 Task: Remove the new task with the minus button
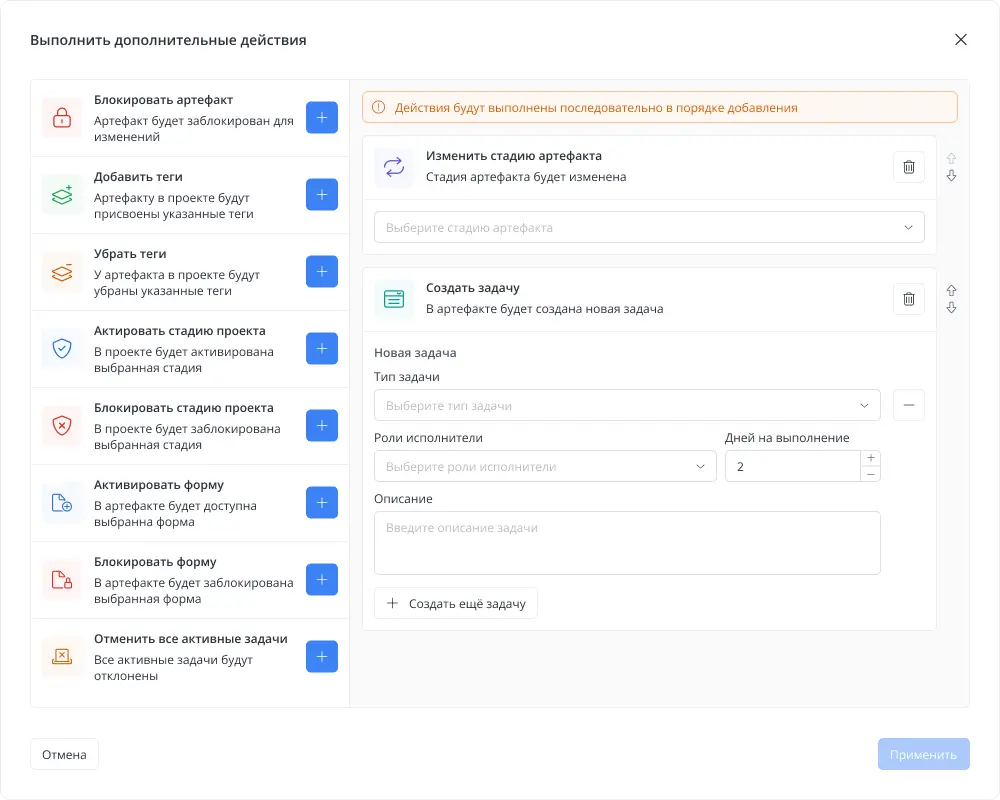pyautogui.click(x=909, y=405)
